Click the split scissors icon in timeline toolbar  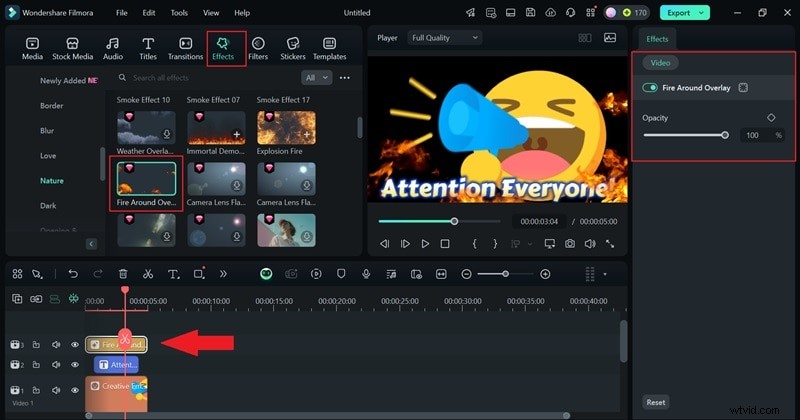pyautogui.click(x=148, y=274)
